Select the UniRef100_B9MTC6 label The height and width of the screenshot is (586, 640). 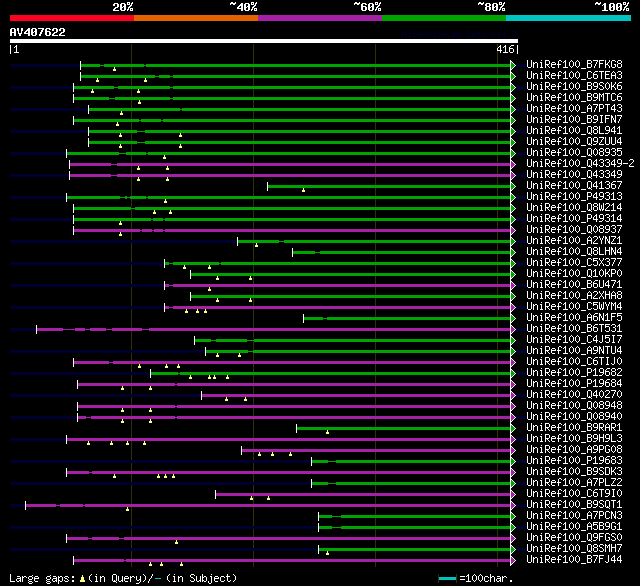tap(574, 98)
